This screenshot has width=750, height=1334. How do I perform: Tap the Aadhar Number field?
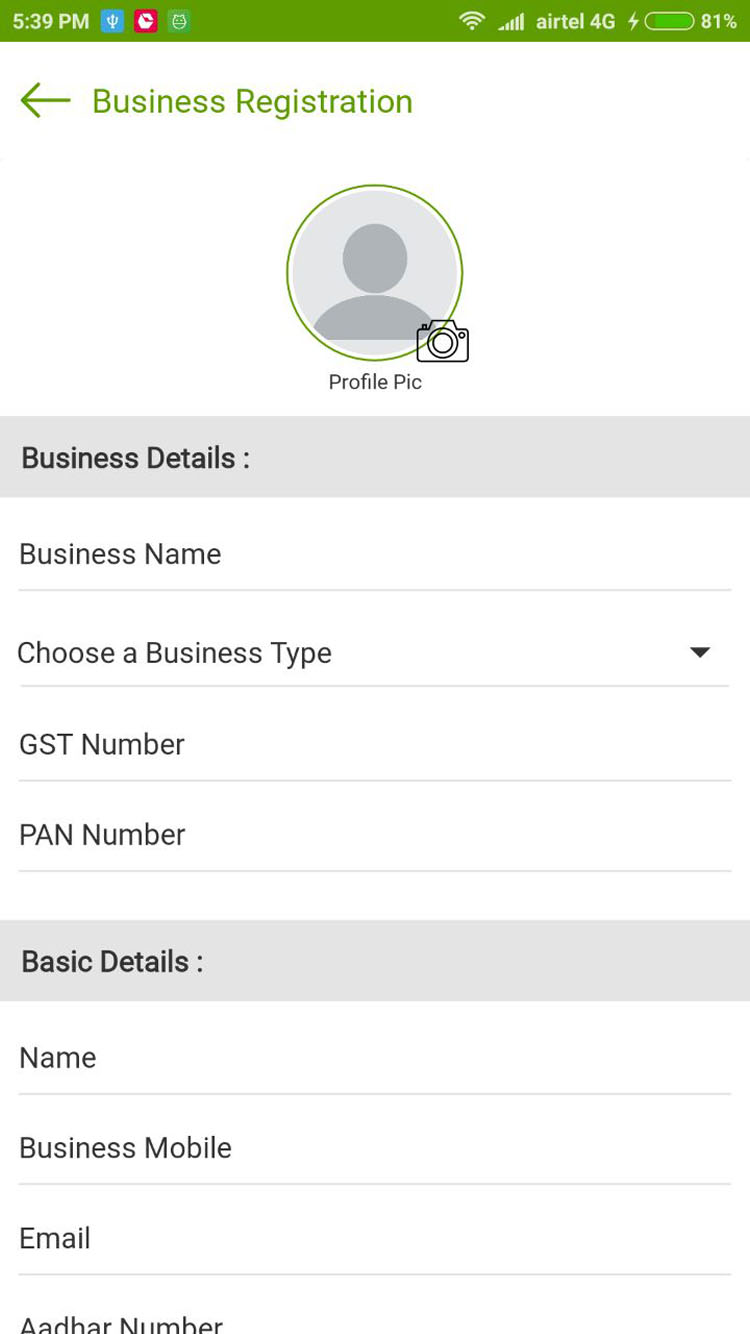(374, 1322)
